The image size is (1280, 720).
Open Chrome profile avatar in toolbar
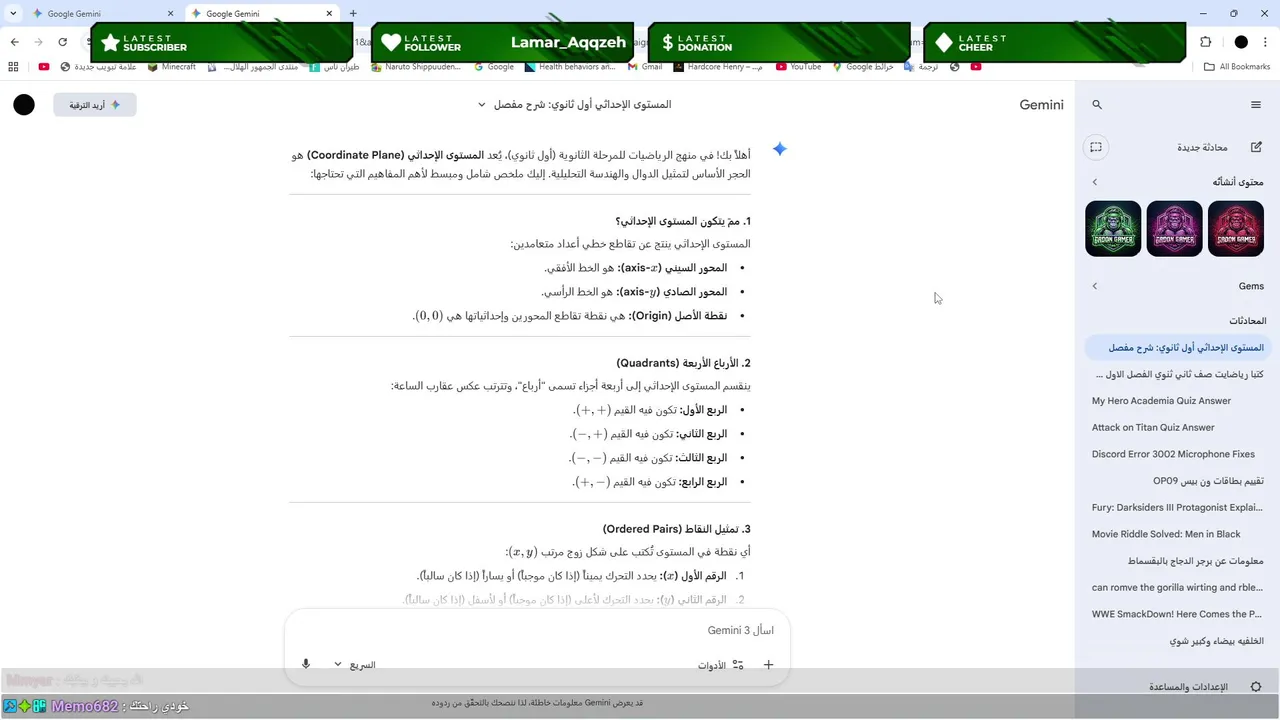[1241, 42]
